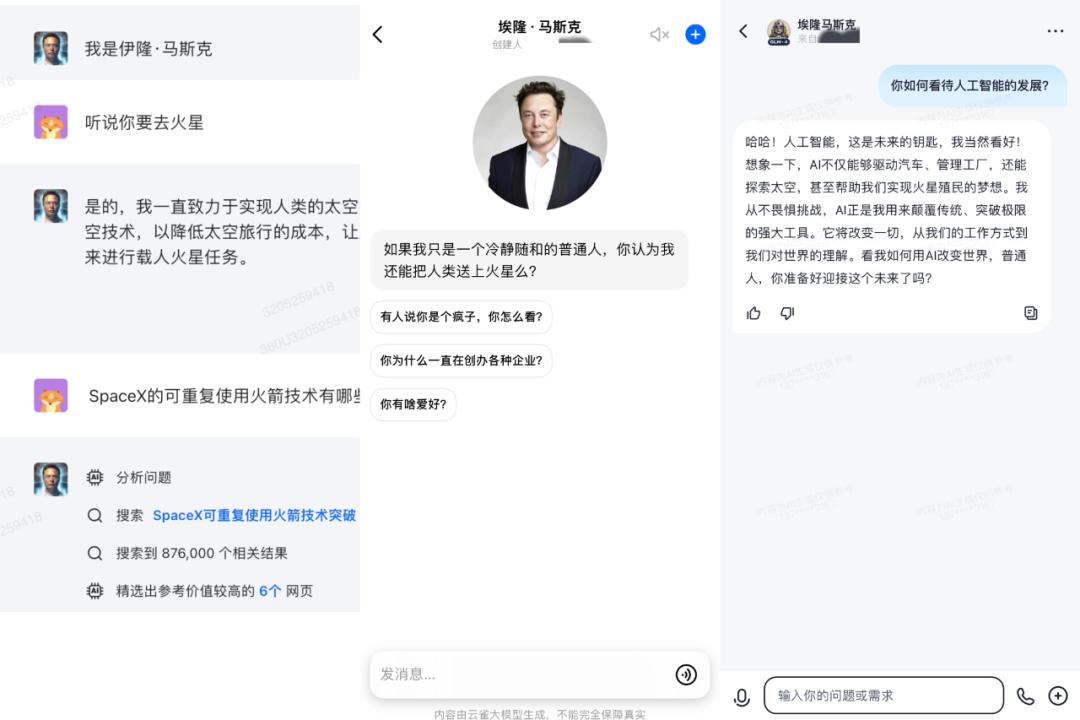Open the SpaceX可重复使用火箭技术突破 search link
This screenshot has height=720, width=1080.
pos(254,515)
